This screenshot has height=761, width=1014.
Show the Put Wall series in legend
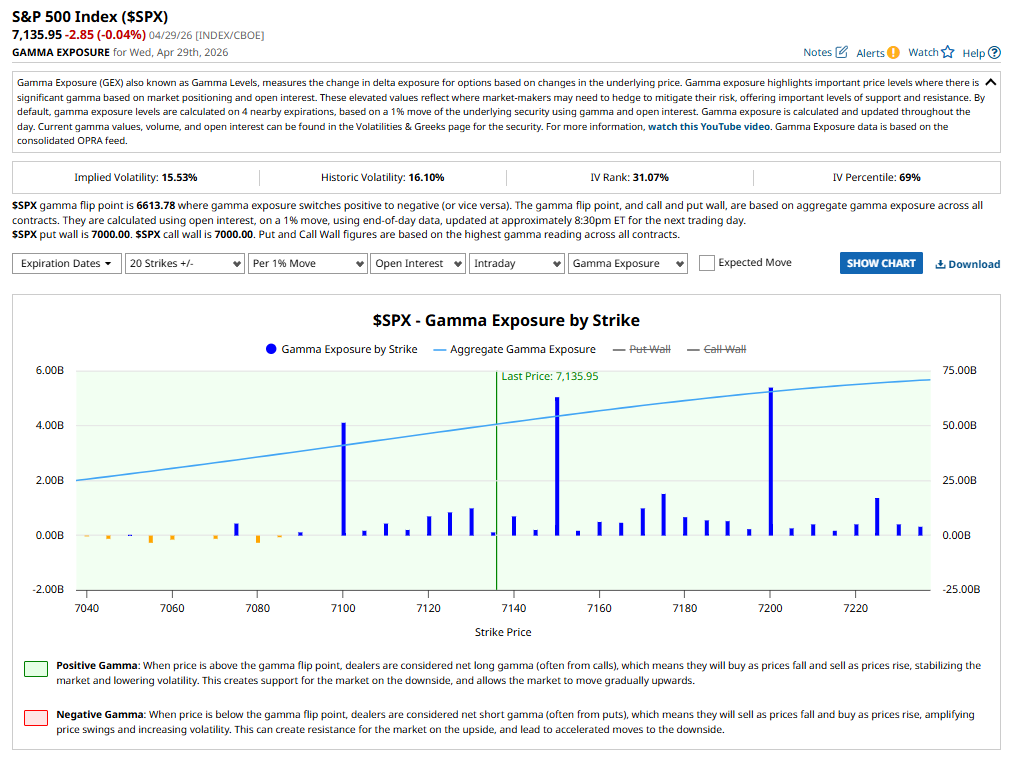[x=649, y=349]
